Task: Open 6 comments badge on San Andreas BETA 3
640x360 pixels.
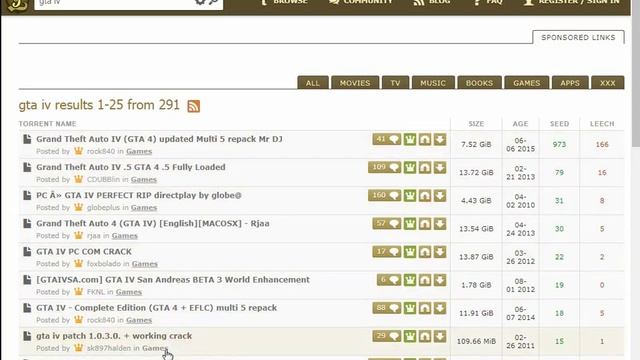Action: (389, 280)
